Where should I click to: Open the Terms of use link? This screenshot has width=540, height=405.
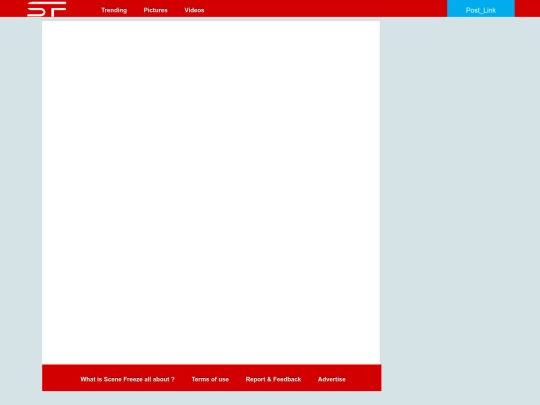210,379
